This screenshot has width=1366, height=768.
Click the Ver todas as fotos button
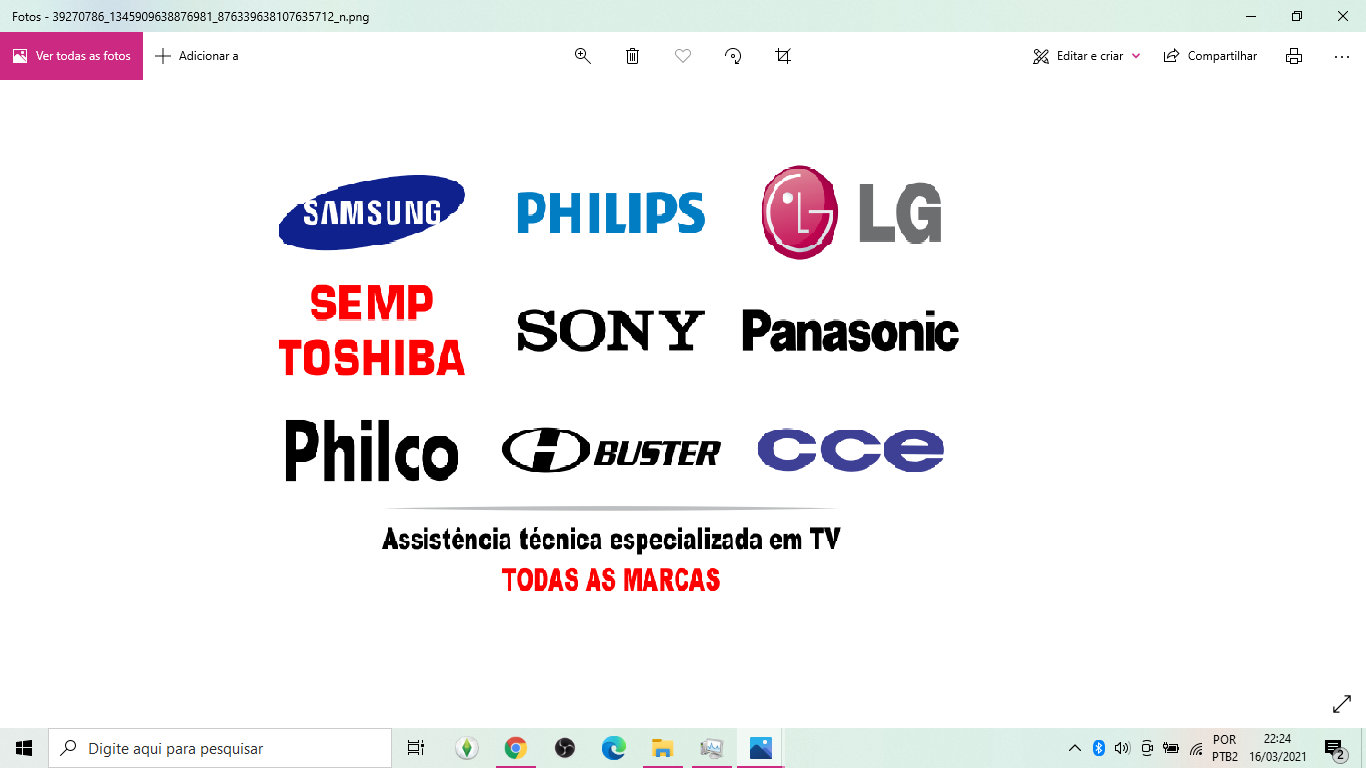point(71,56)
